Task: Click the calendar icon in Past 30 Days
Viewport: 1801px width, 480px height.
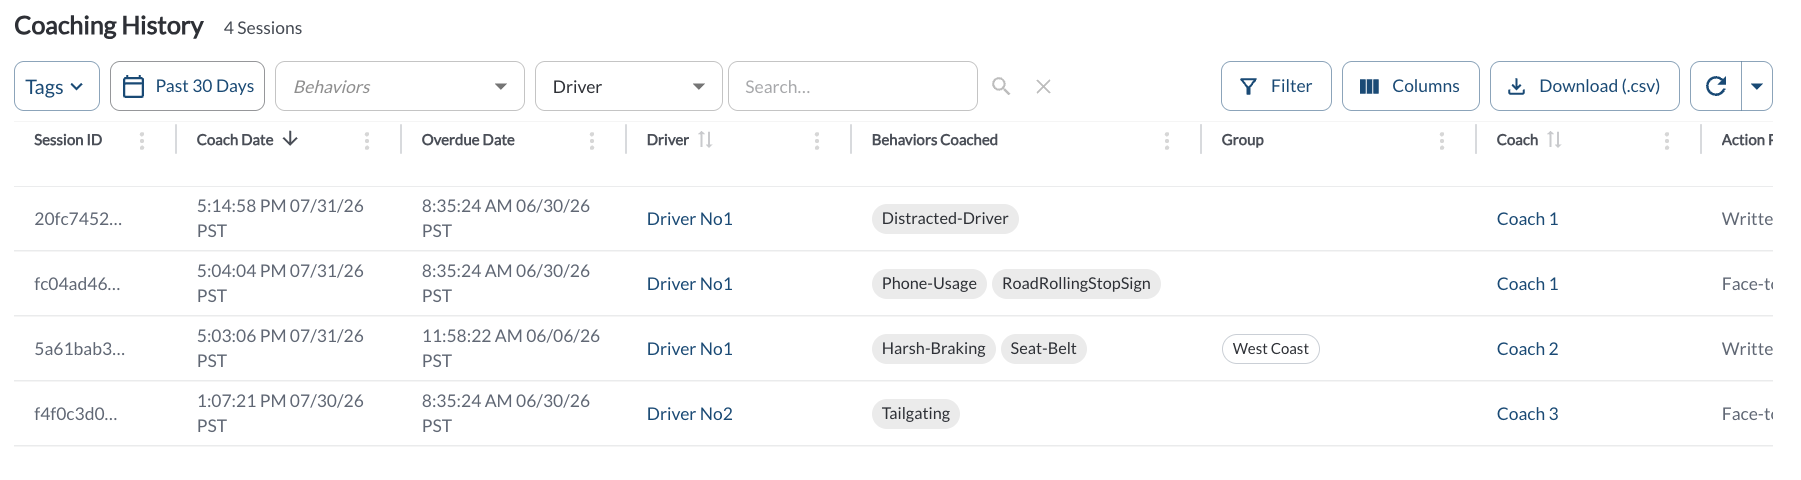Action: click(x=133, y=87)
